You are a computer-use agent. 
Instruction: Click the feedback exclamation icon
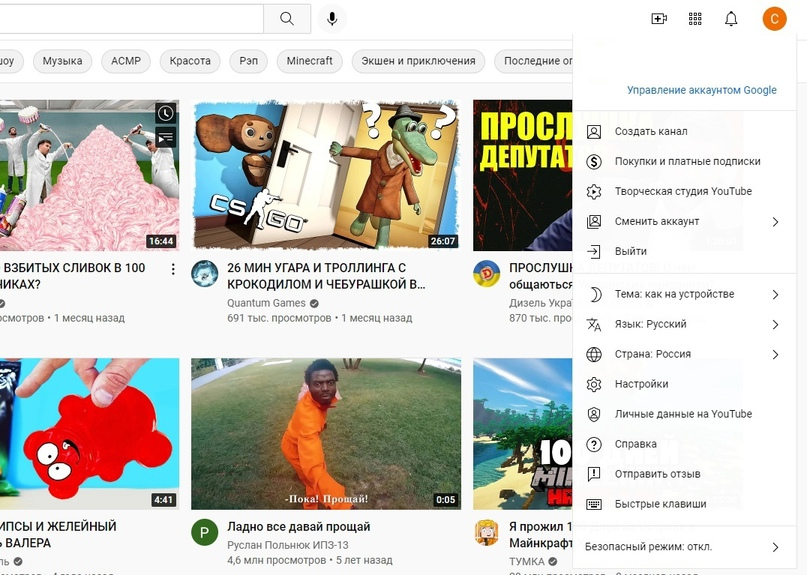tap(594, 474)
